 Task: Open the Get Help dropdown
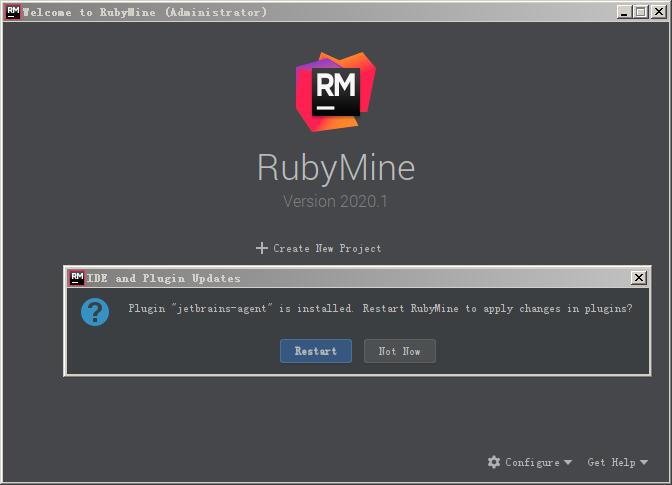tap(618, 462)
